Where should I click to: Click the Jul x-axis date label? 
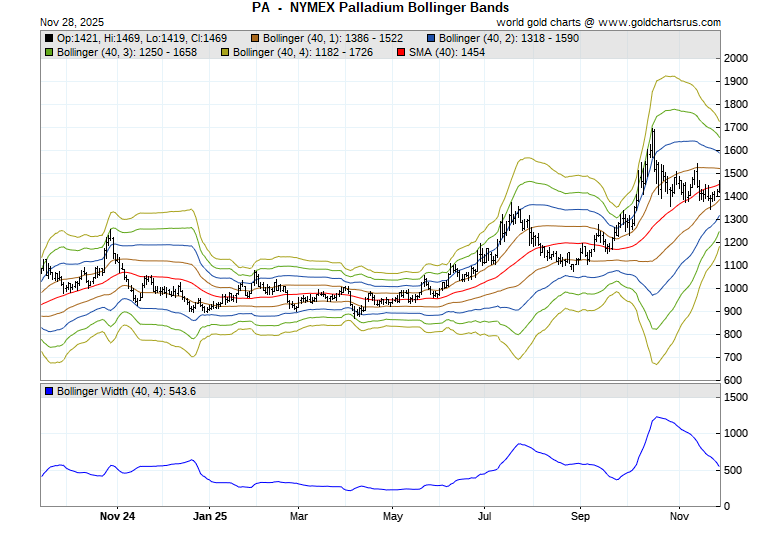click(485, 517)
